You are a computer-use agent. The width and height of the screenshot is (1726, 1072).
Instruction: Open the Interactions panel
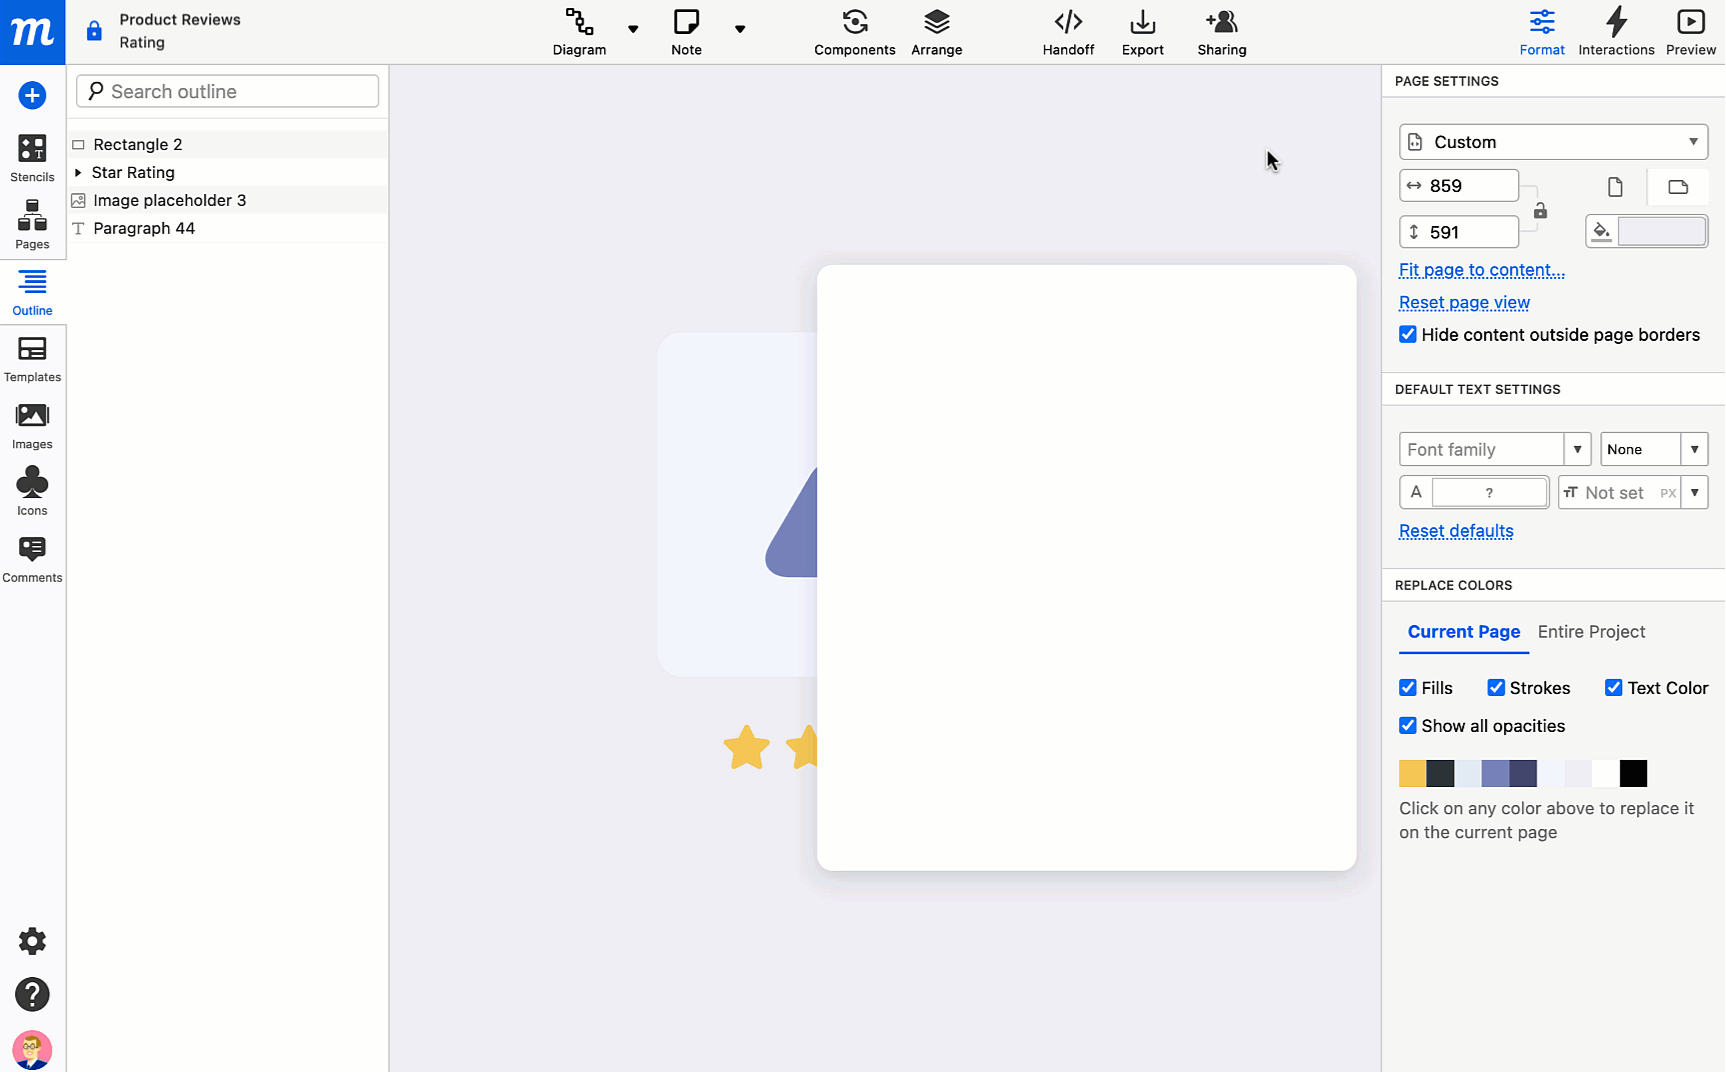[1616, 31]
